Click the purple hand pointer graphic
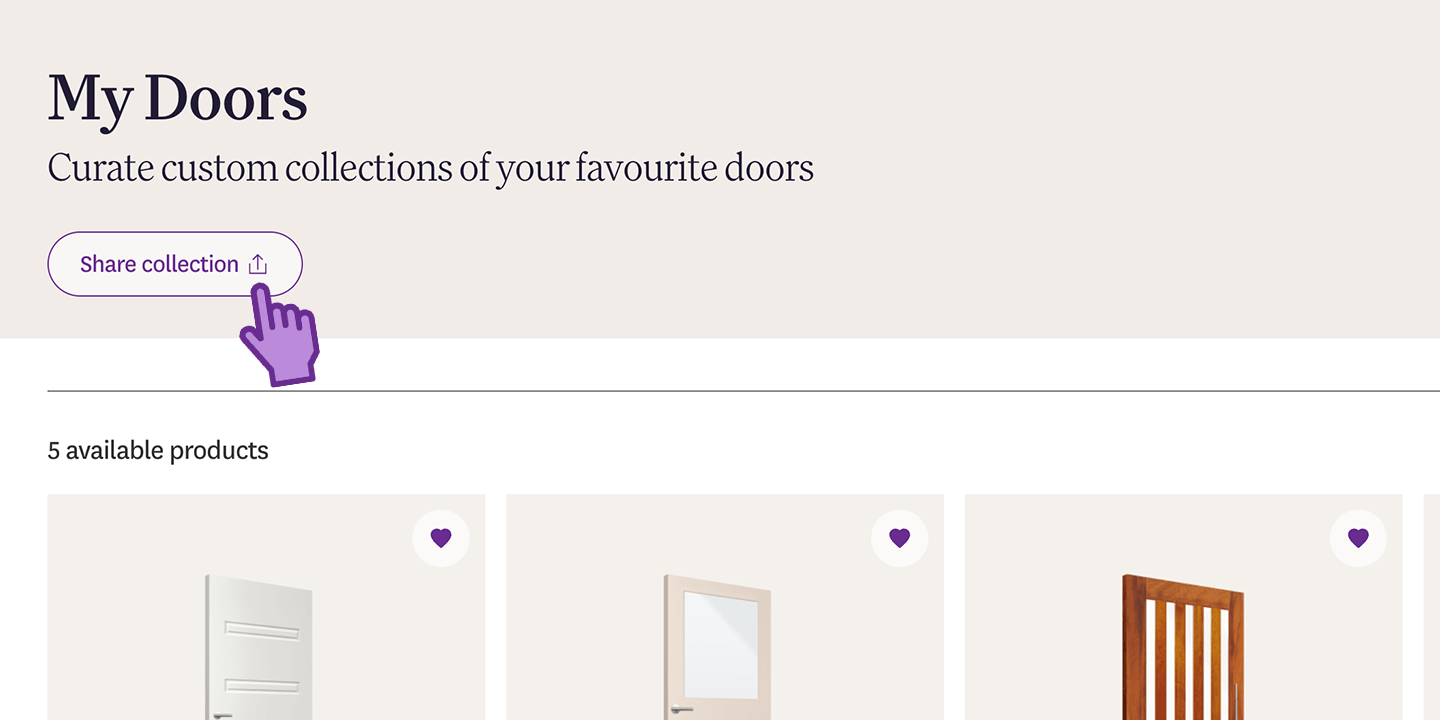This screenshot has width=1440, height=720. tap(282, 340)
